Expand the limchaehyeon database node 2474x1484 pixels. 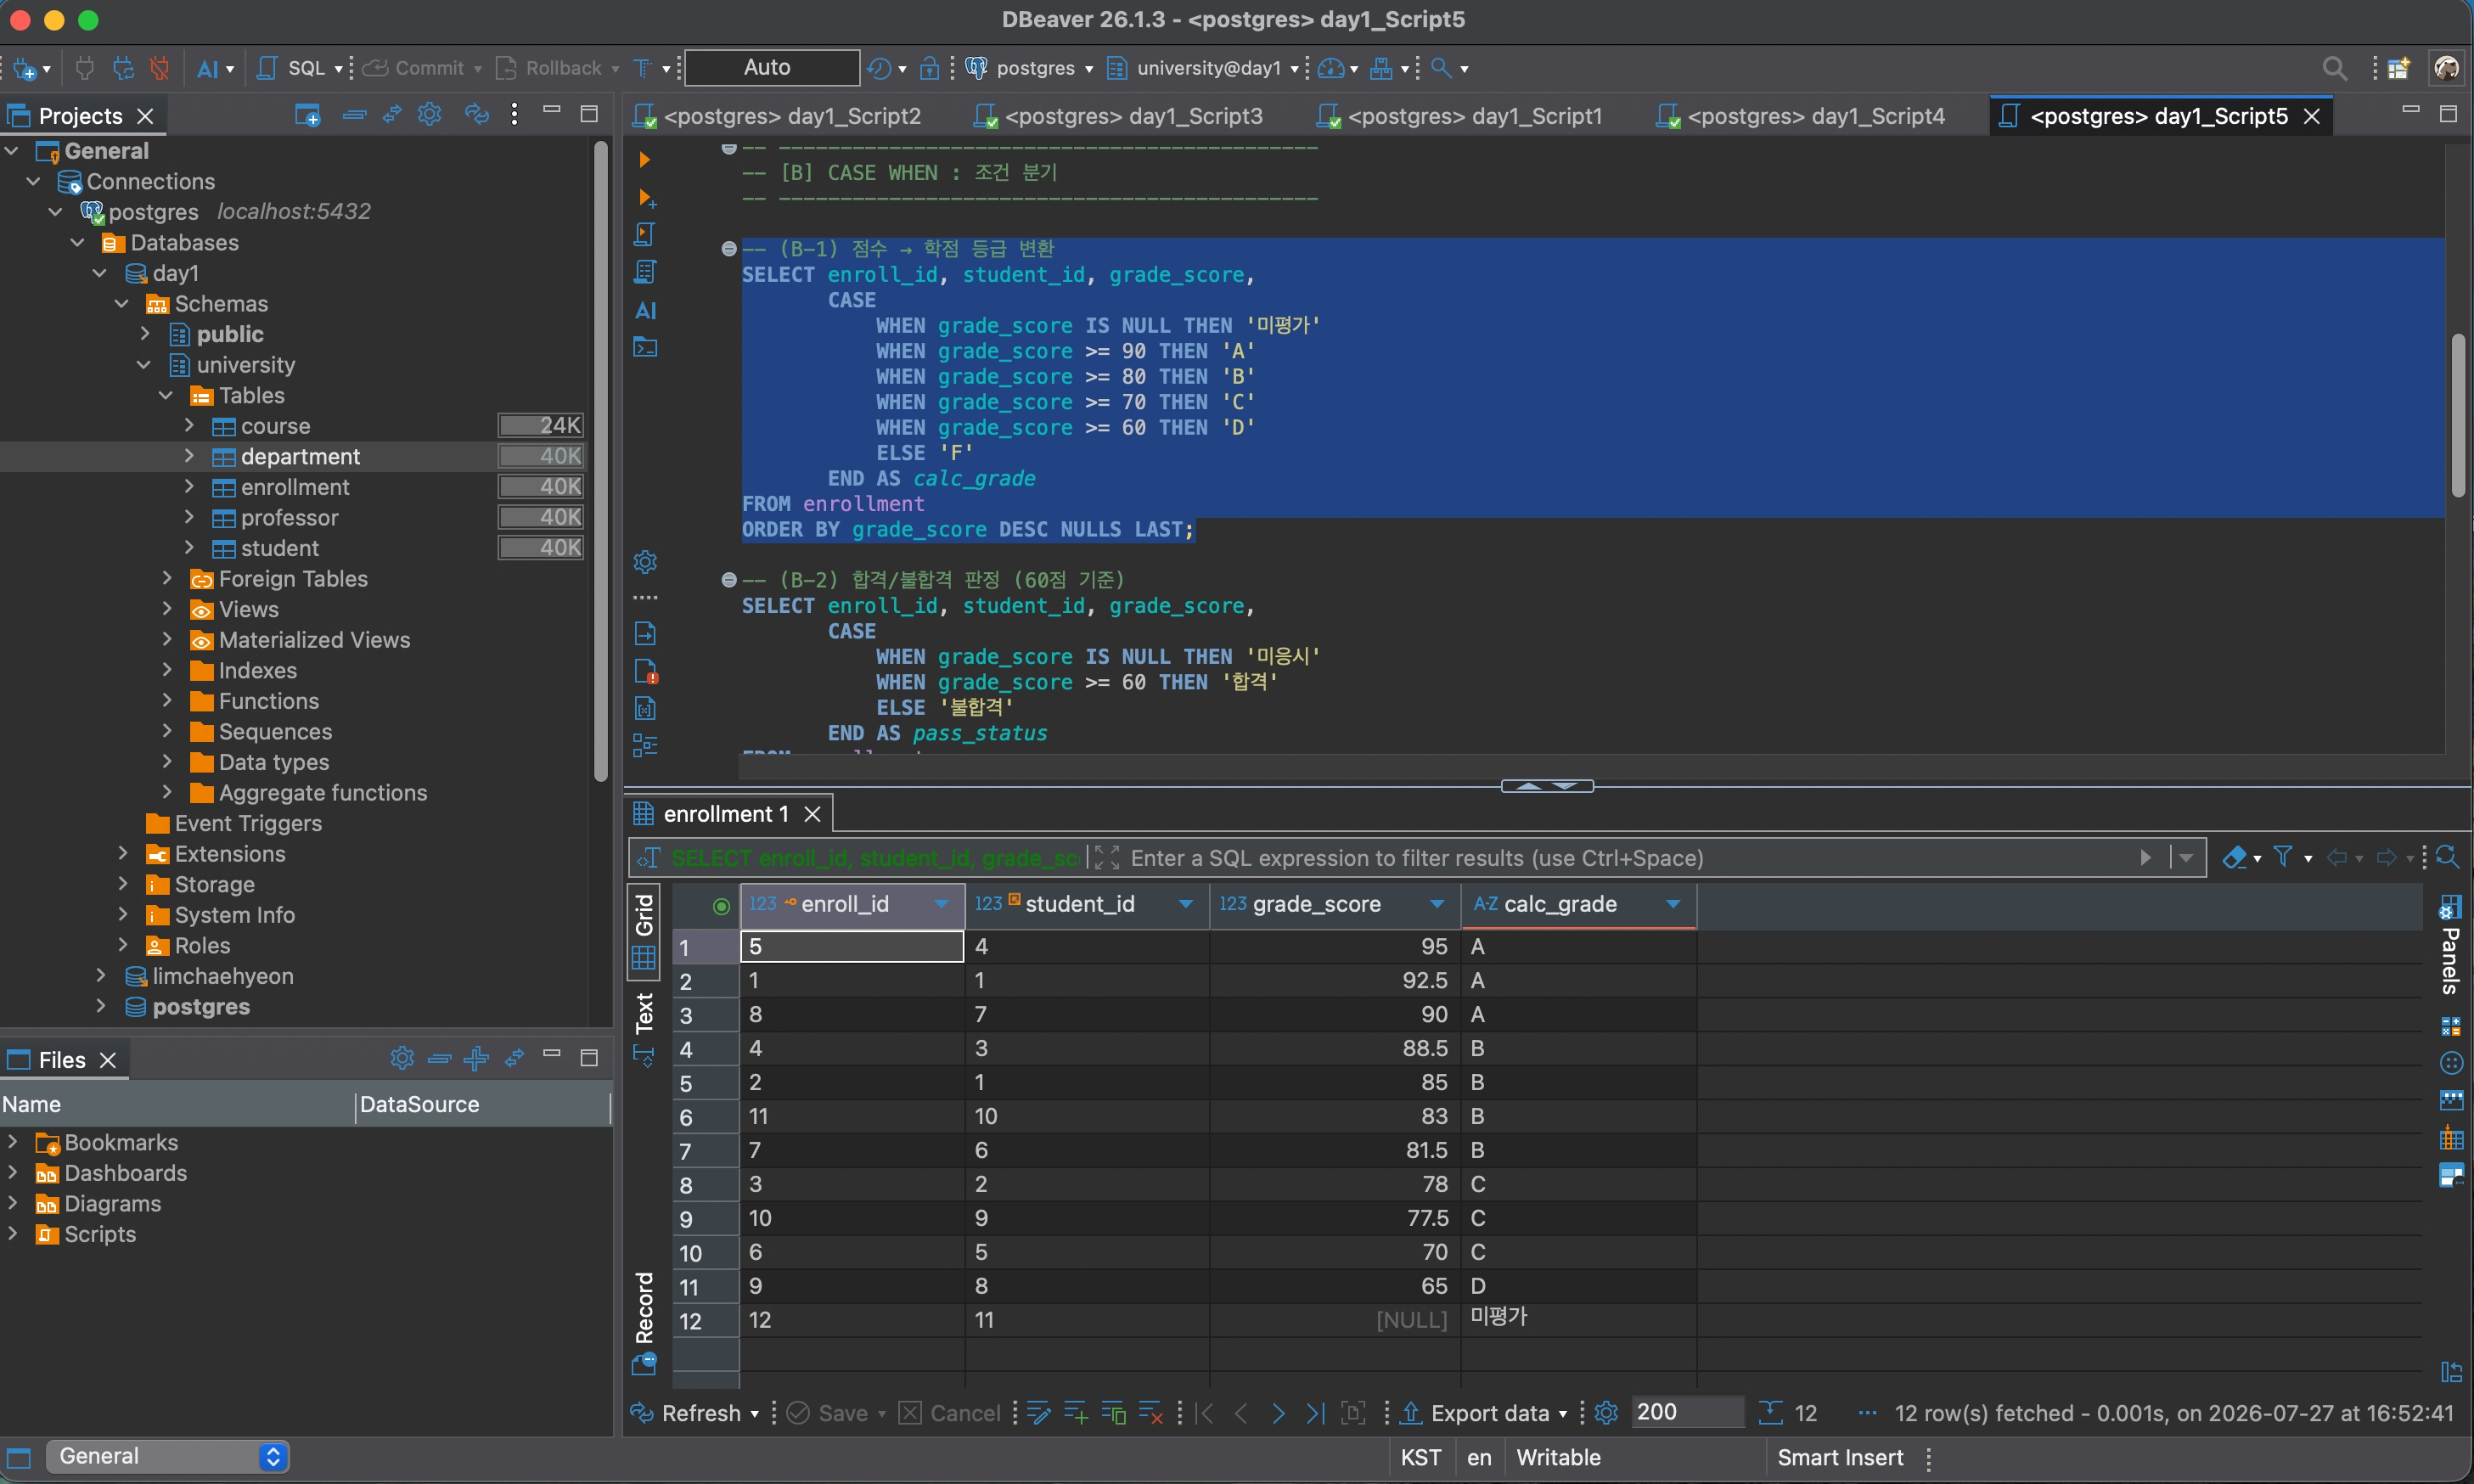click(100, 975)
